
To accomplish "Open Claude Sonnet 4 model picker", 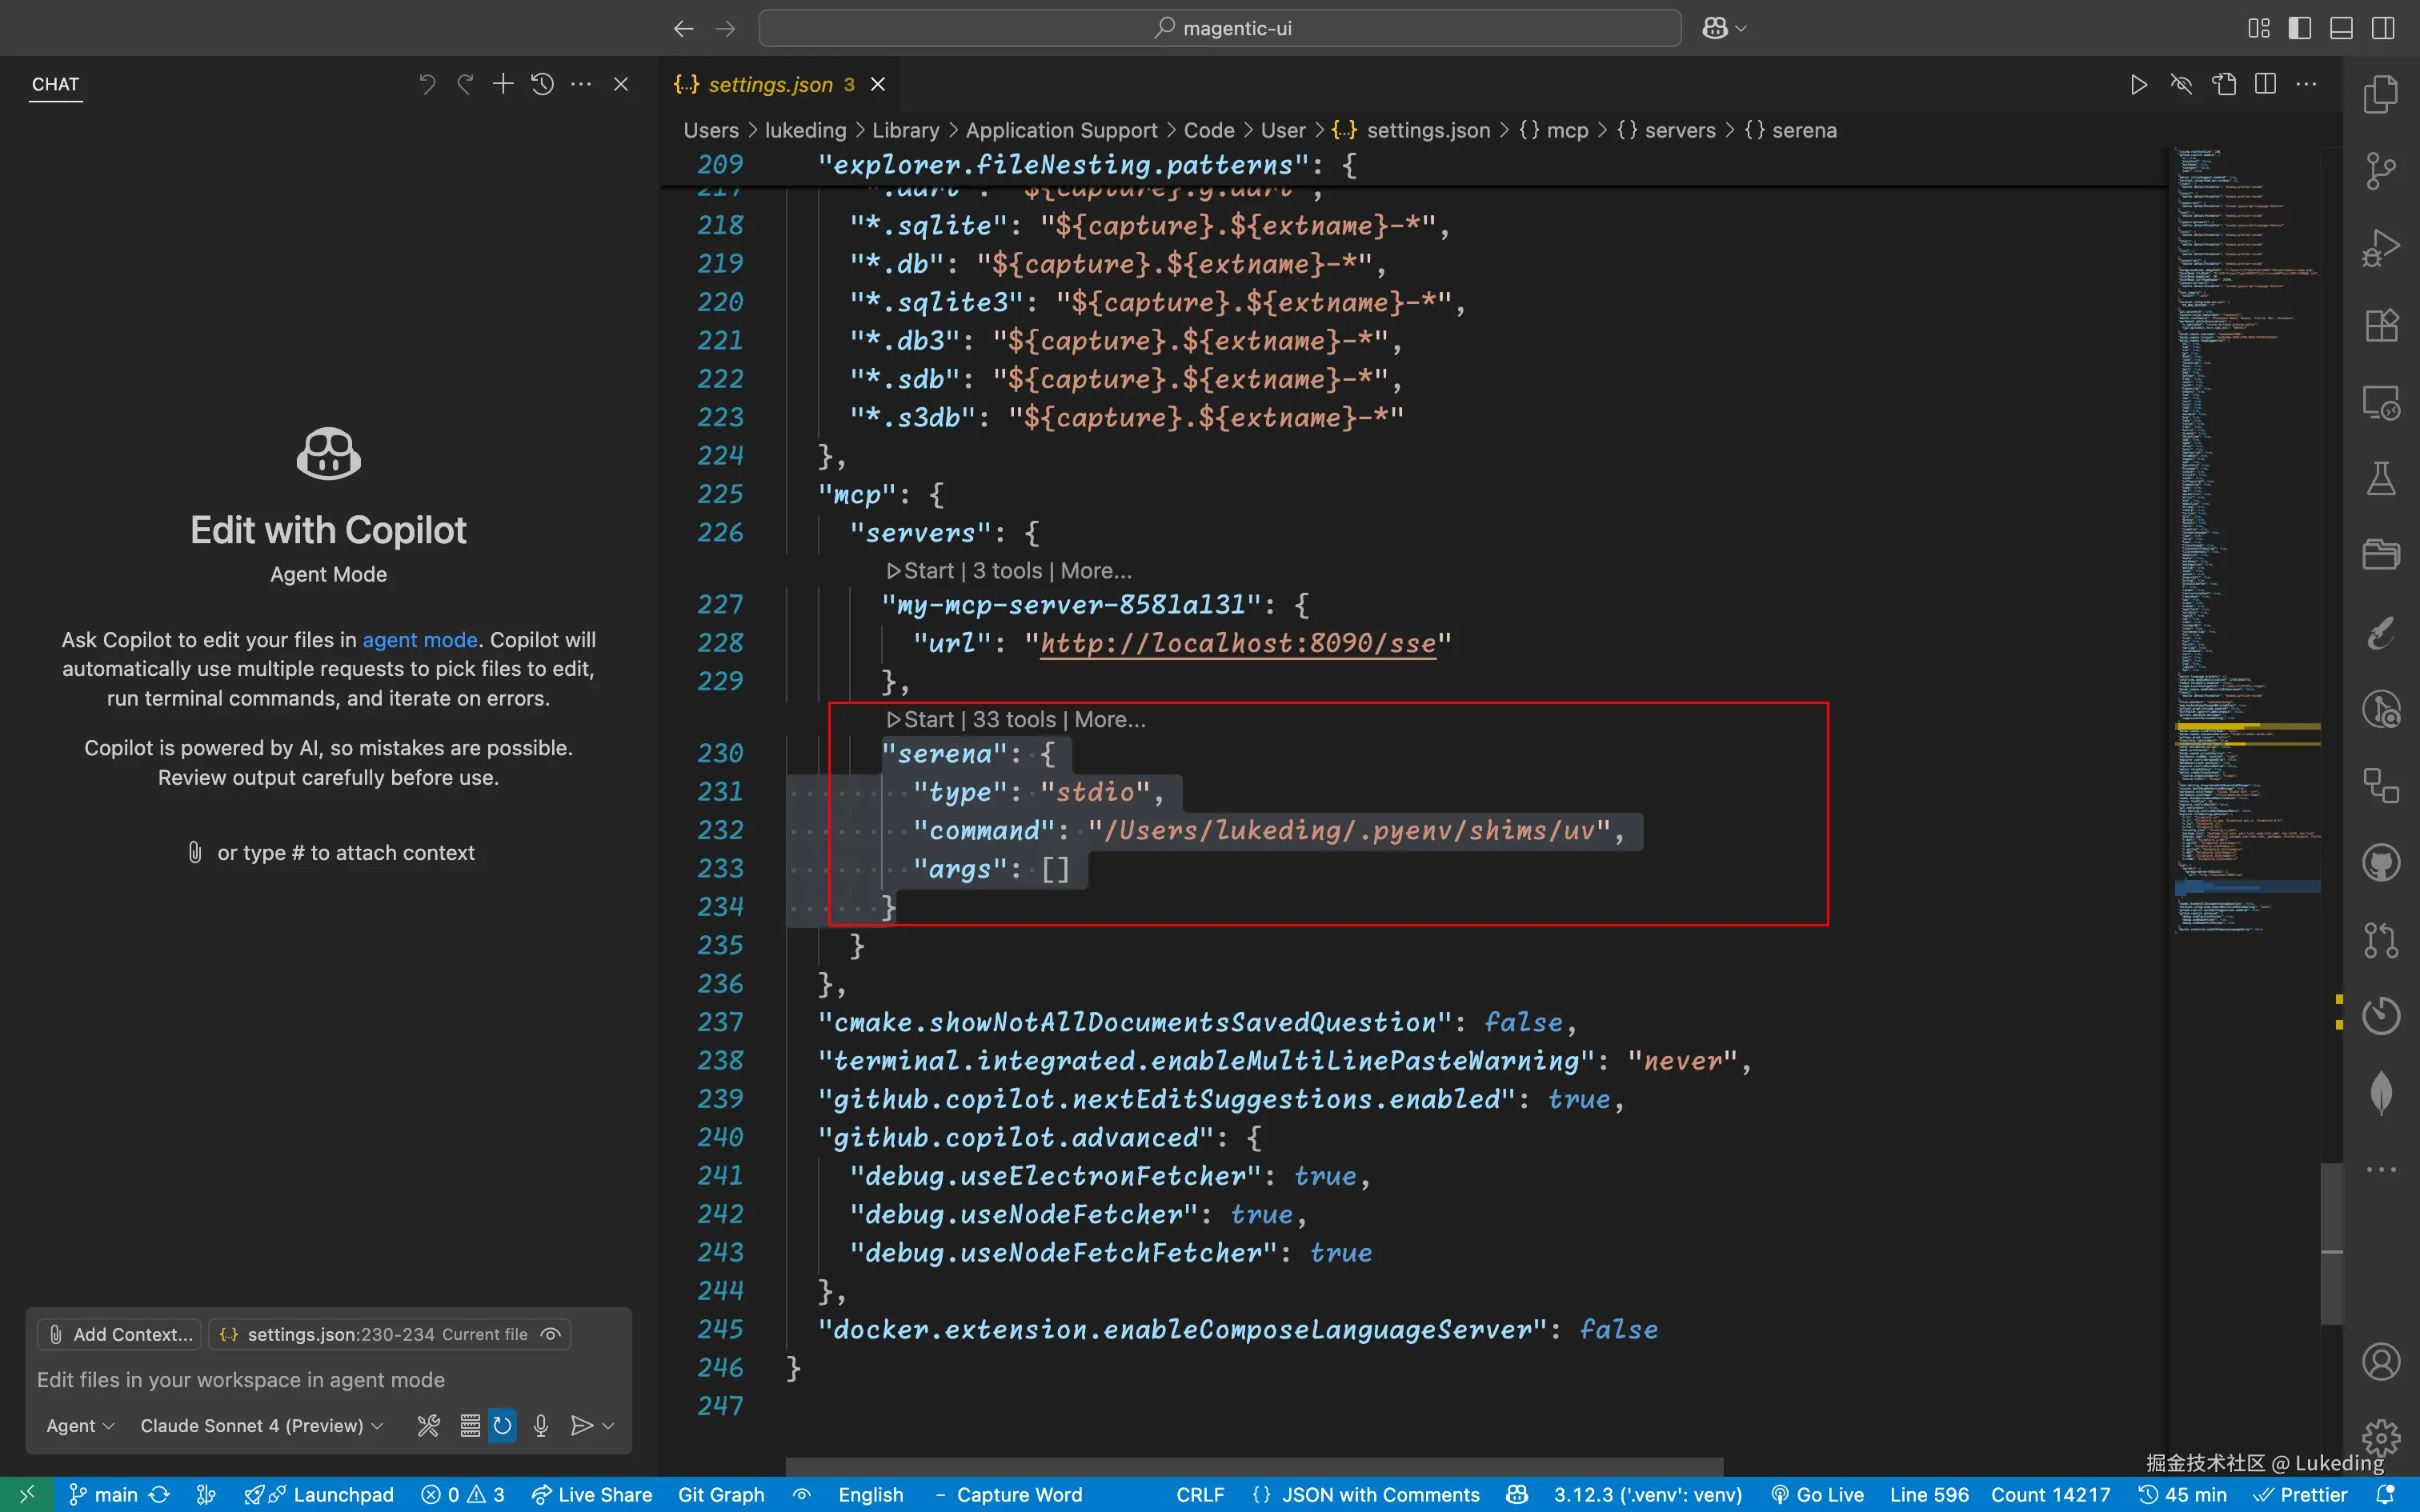I will (261, 1425).
